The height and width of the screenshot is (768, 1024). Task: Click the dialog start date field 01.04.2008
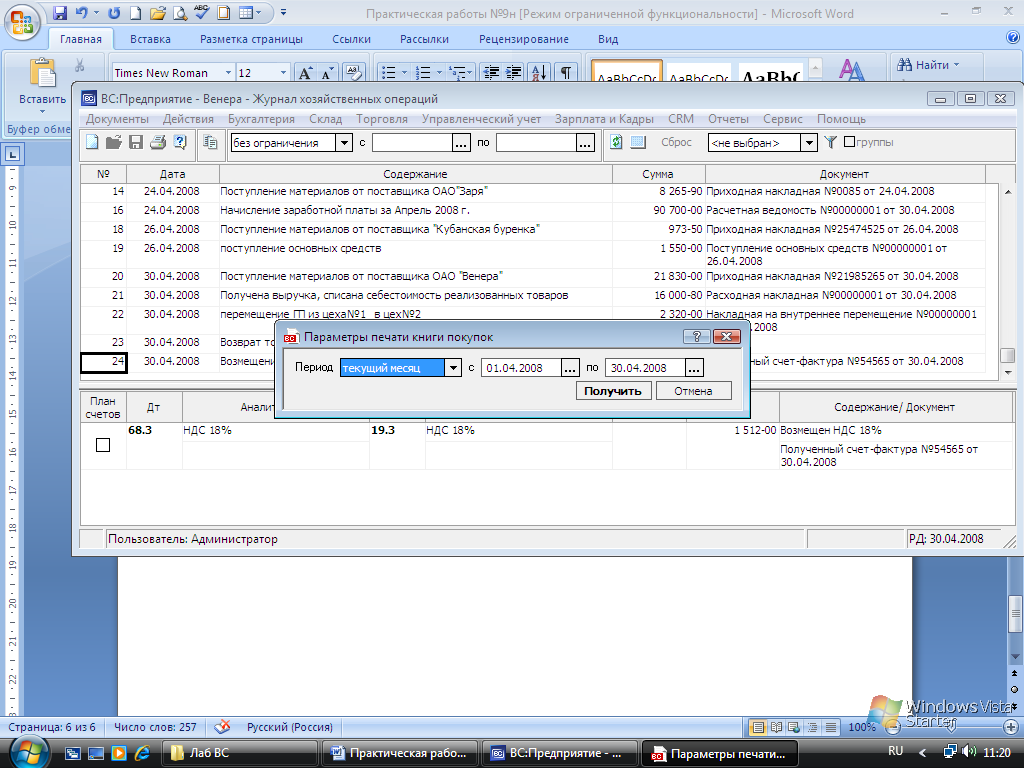click(x=521, y=368)
